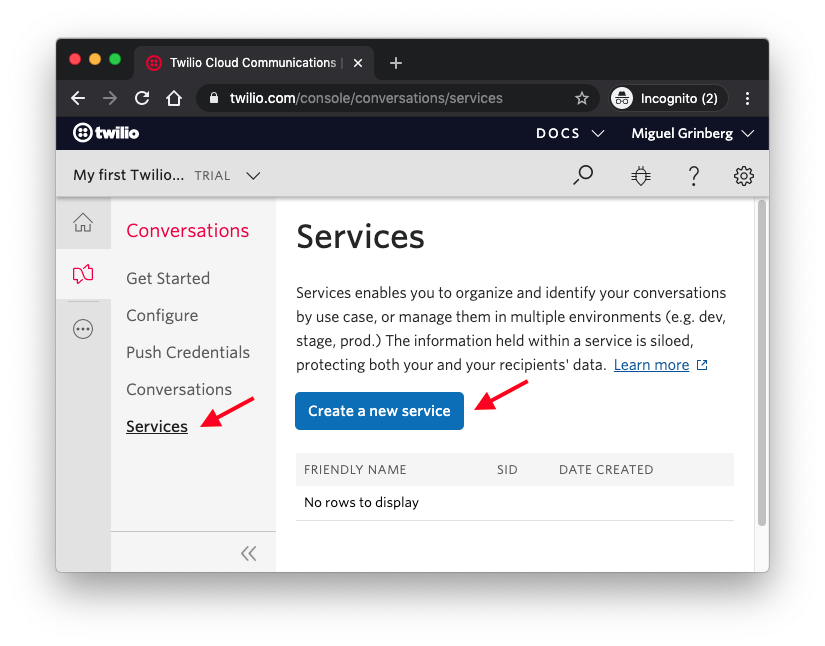The width and height of the screenshot is (825, 646).
Task: Open Get Started in the sidebar
Action: pyautogui.click(x=168, y=278)
